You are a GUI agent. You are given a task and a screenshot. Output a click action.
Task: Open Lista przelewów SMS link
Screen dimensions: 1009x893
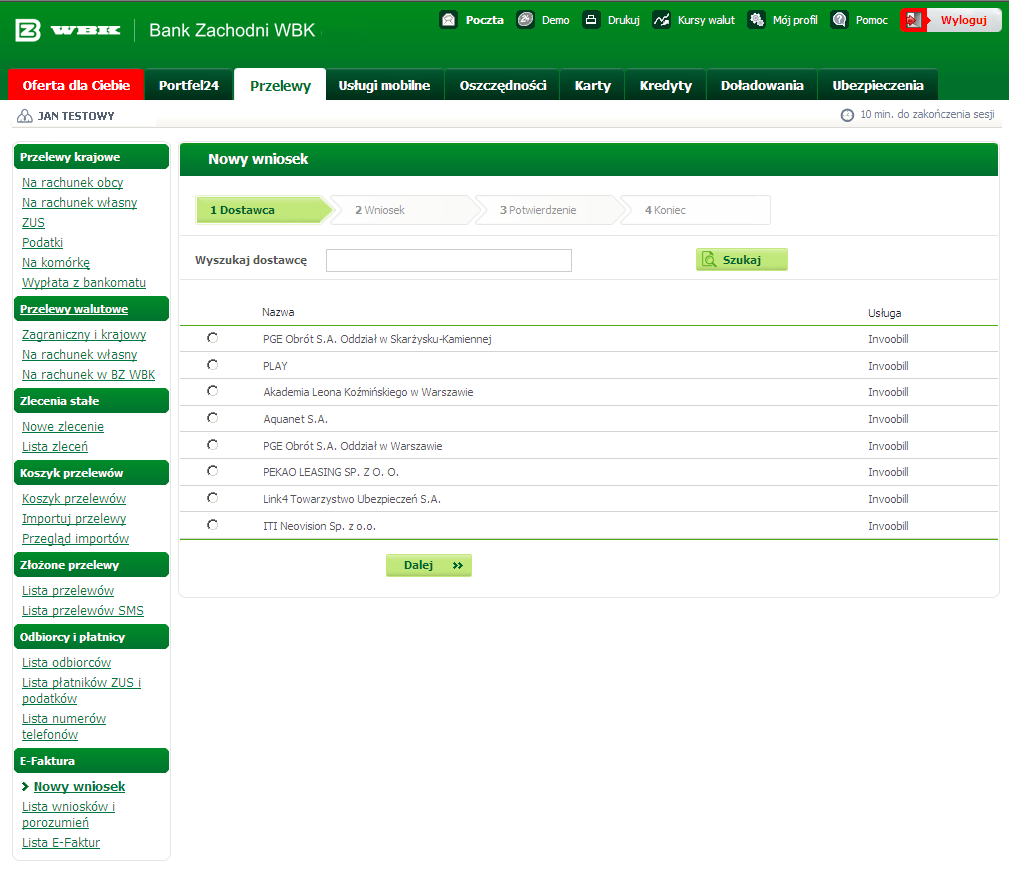(x=82, y=611)
